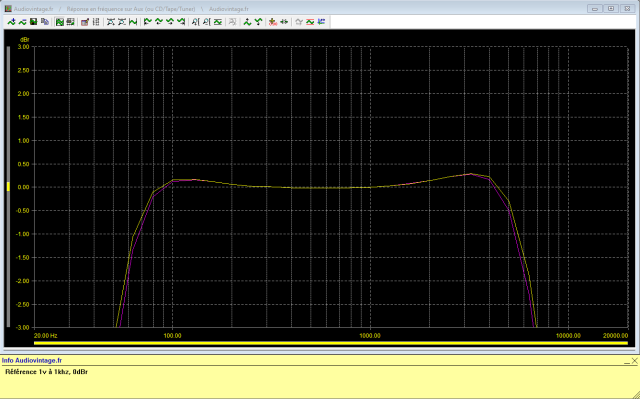The image size is (640, 399).
Task: Click the yellow horizontal frequency range bar
Action: [331, 344]
